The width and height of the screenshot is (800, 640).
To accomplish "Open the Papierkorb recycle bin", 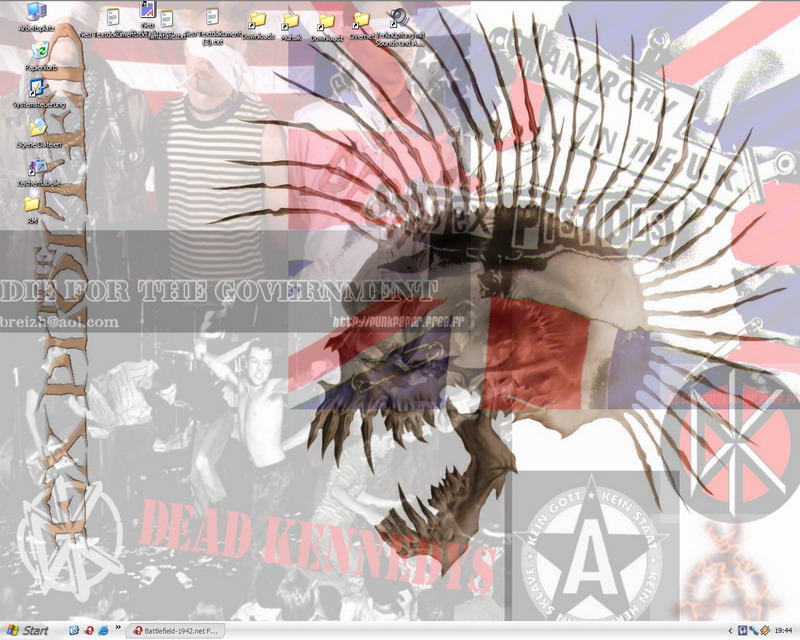I will pyautogui.click(x=40, y=56).
